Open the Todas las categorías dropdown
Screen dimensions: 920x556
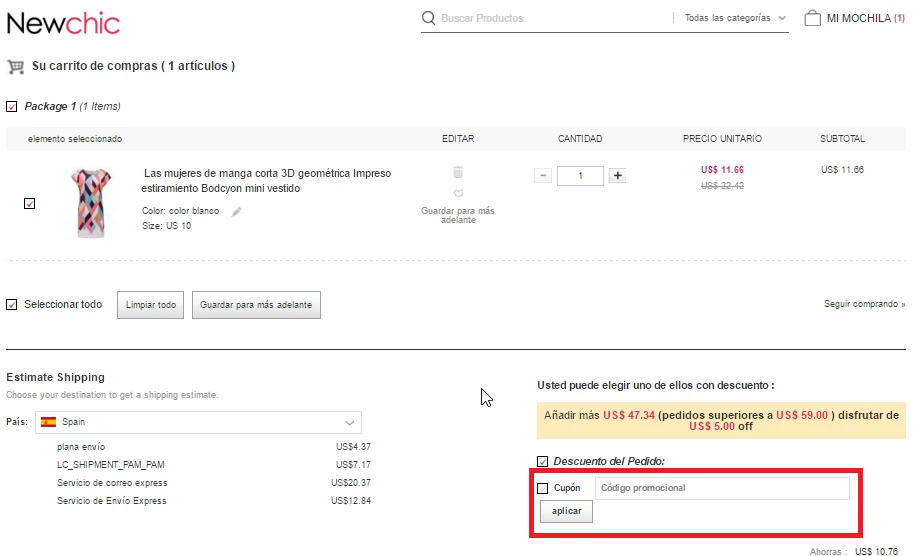pyautogui.click(x=735, y=18)
